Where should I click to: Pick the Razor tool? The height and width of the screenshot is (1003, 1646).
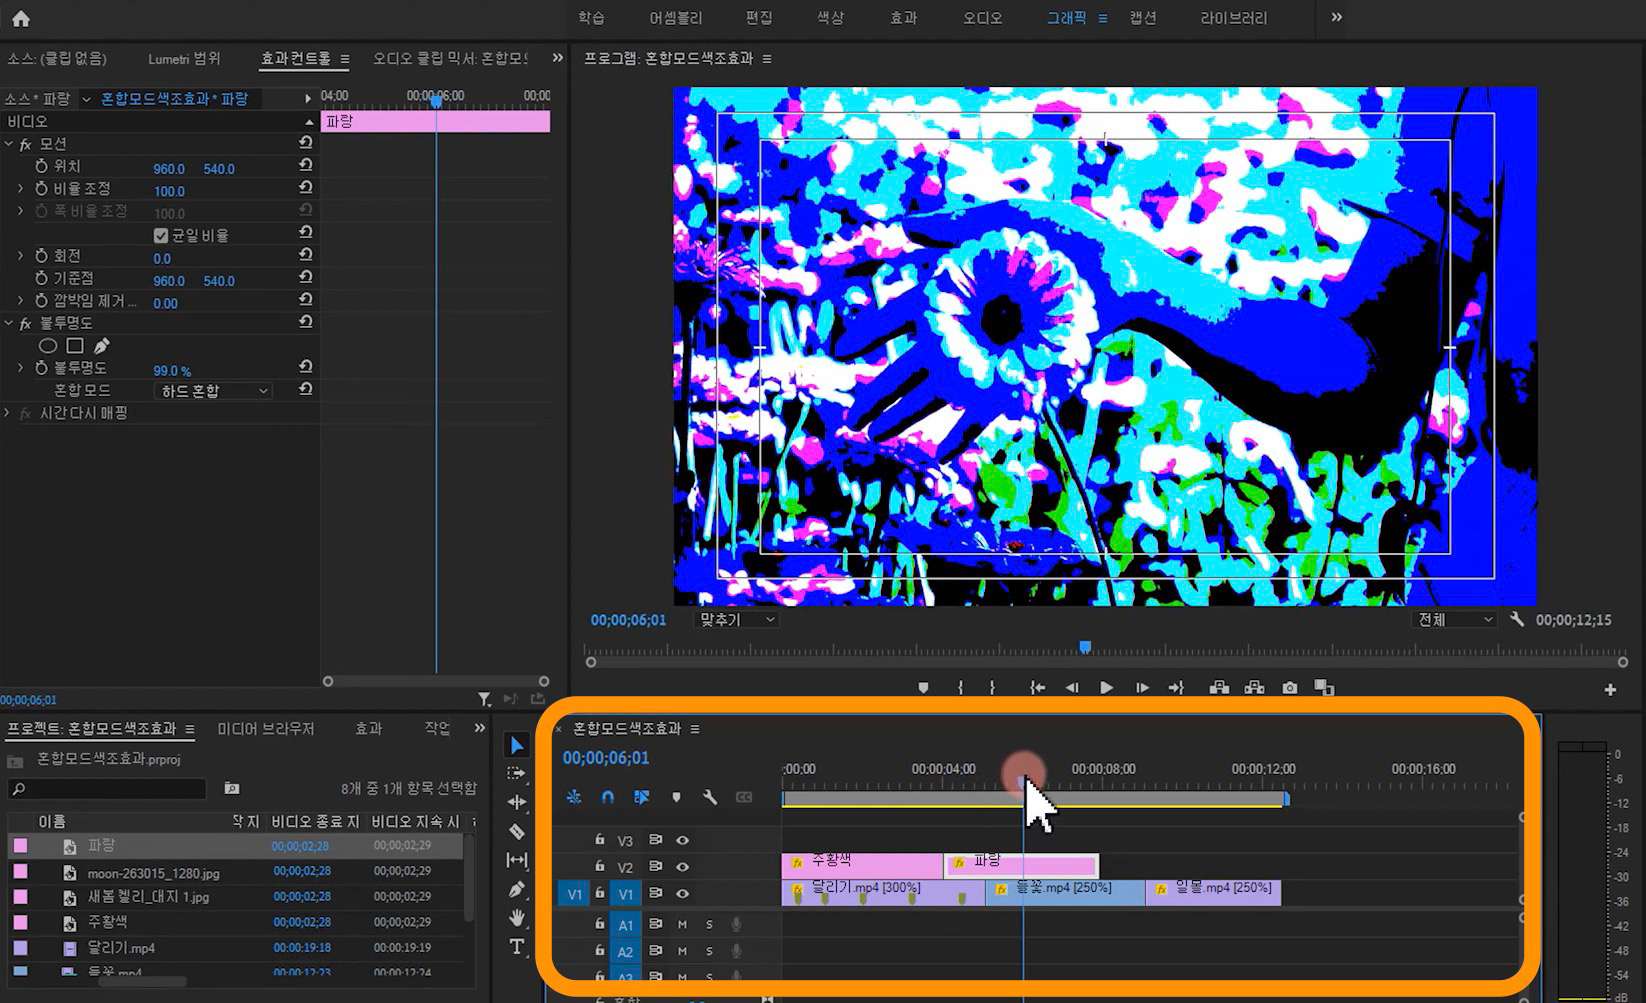tap(517, 831)
